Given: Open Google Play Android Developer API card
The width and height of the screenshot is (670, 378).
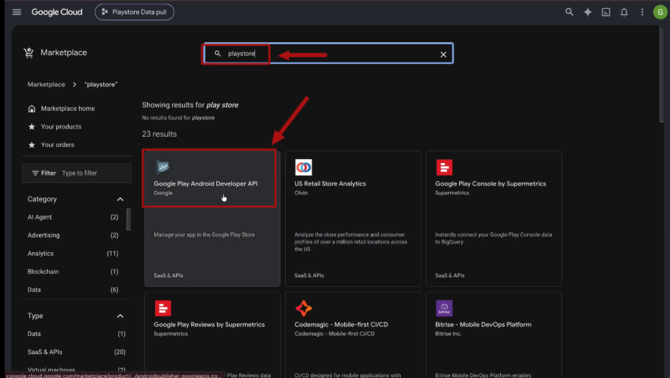Looking at the screenshot, I should (212, 218).
